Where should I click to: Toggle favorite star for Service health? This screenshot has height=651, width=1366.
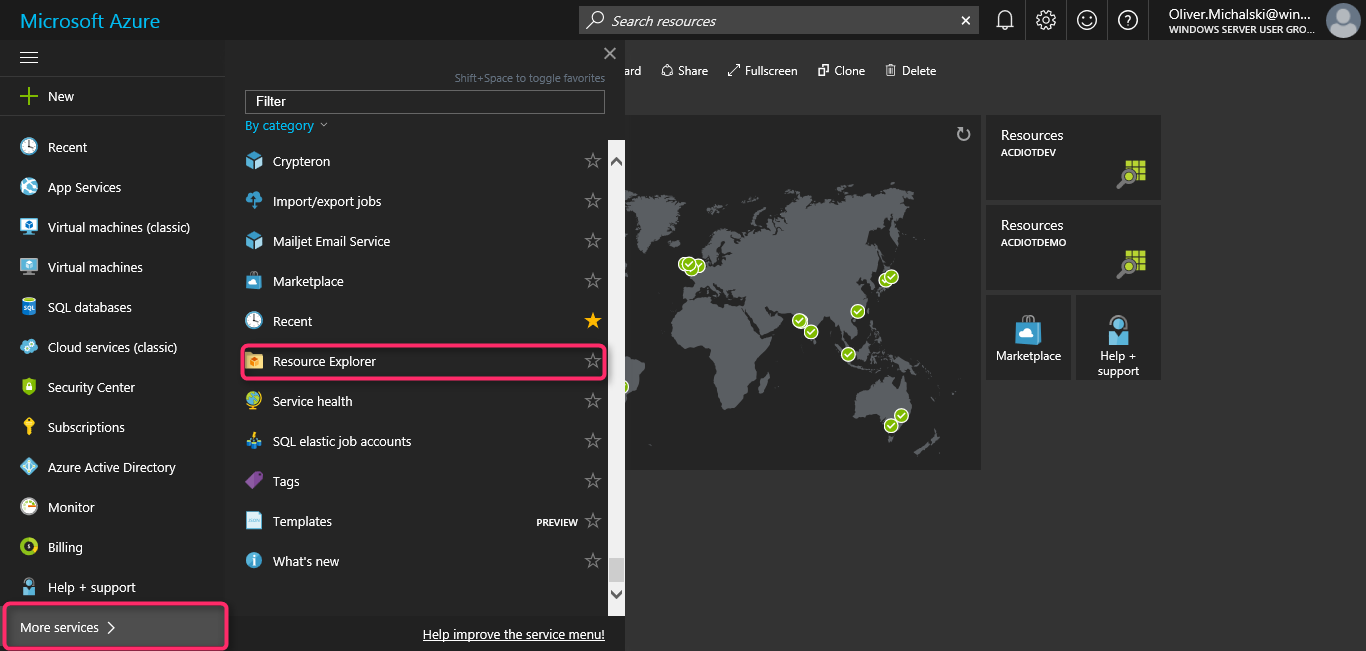point(593,401)
